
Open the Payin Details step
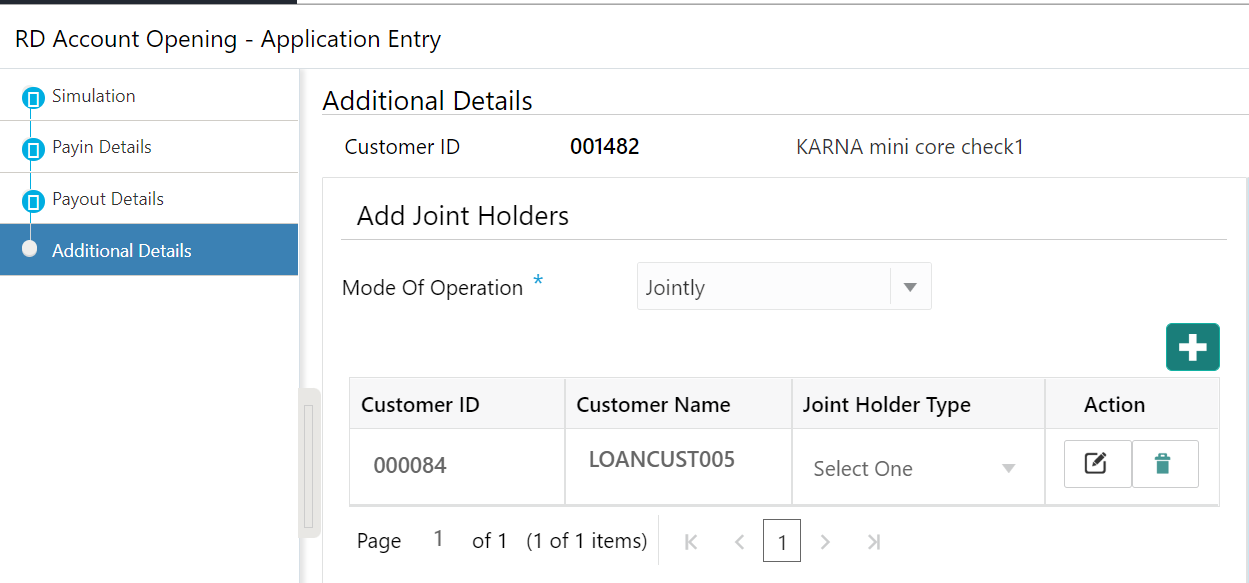(x=149, y=147)
